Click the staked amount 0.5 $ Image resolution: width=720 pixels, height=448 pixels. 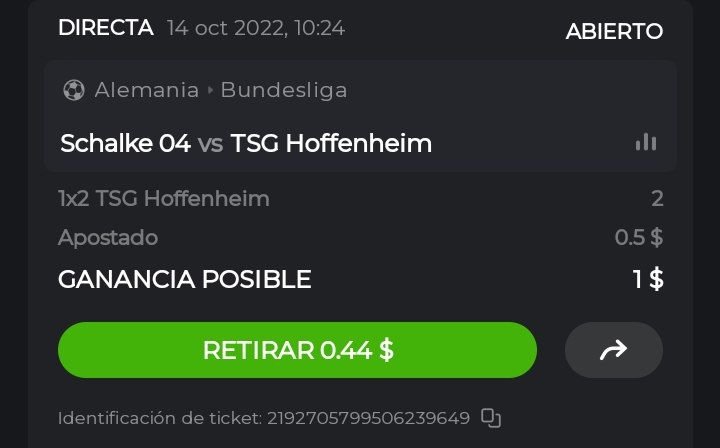pyautogui.click(x=639, y=238)
